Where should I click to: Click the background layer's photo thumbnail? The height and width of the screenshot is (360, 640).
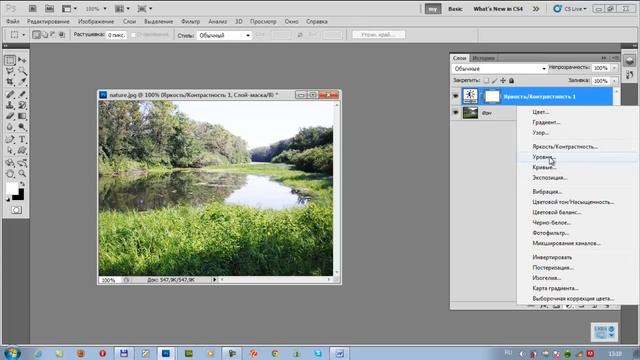pos(470,113)
